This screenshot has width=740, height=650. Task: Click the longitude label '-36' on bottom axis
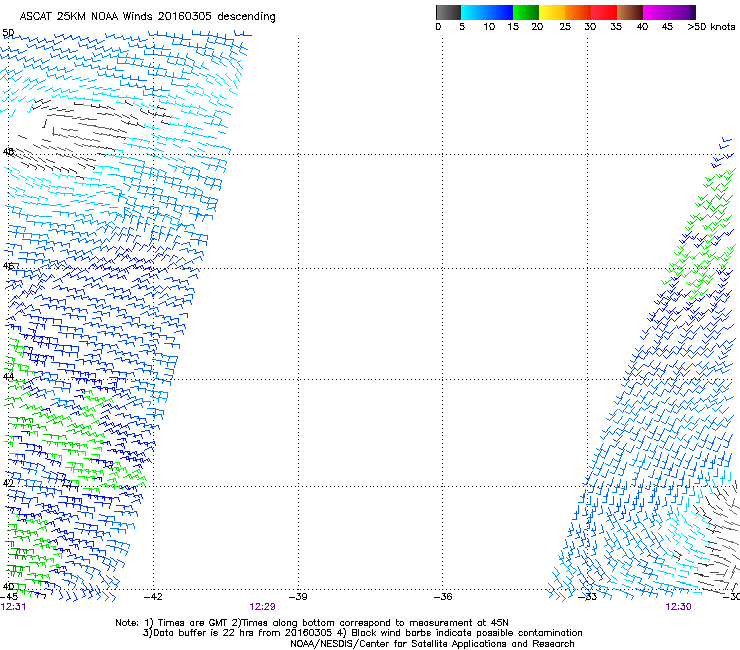click(443, 597)
